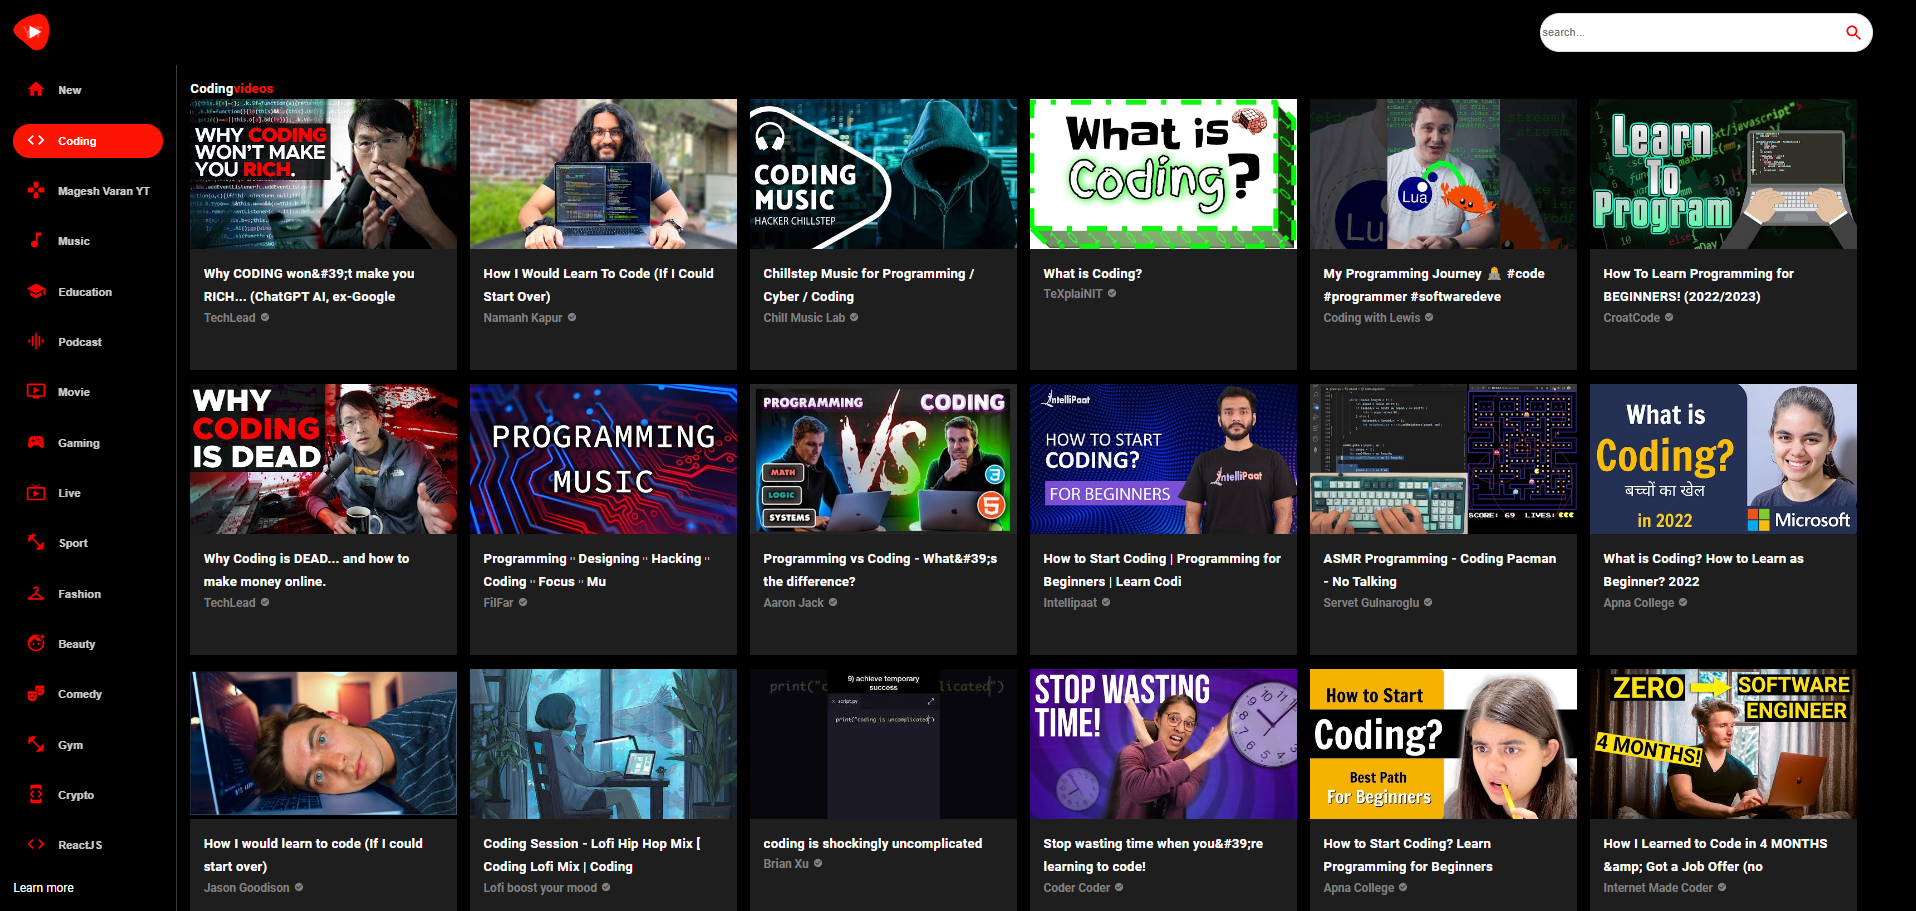Click the Movie category icon

[x=36, y=392]
